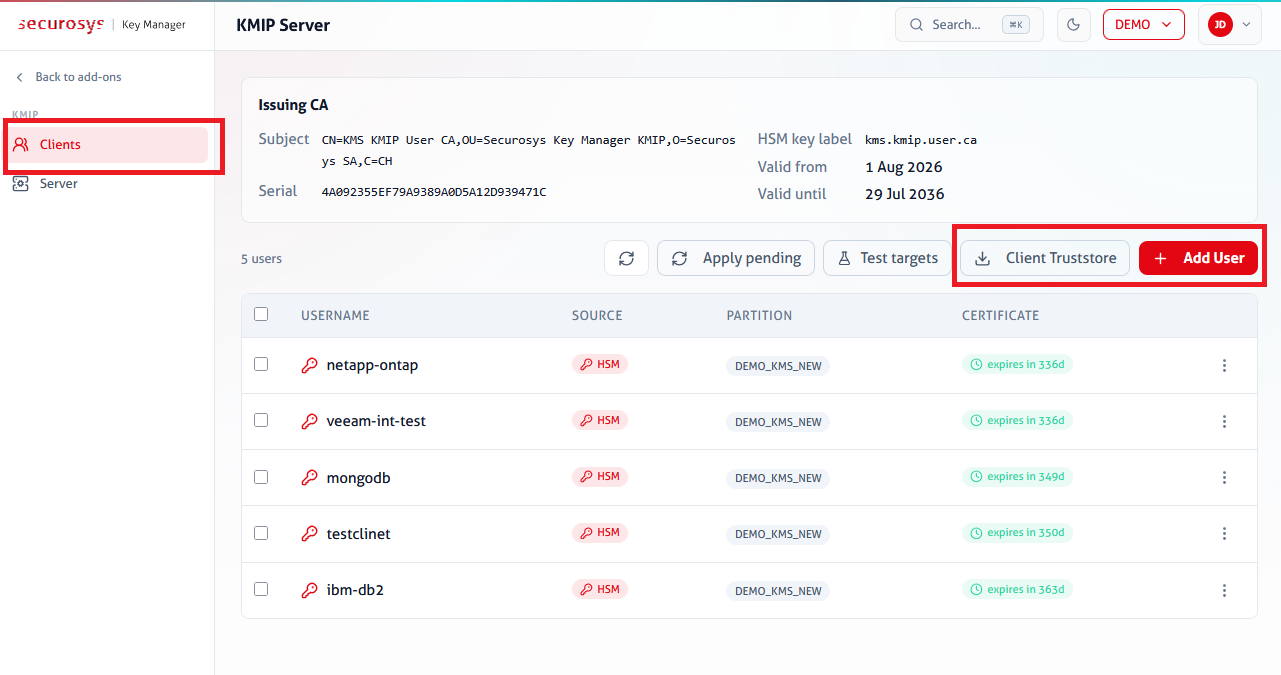Open the Clients section in sidebar
The width and height of the screenshot is (1281, 675).
[108, 145]
